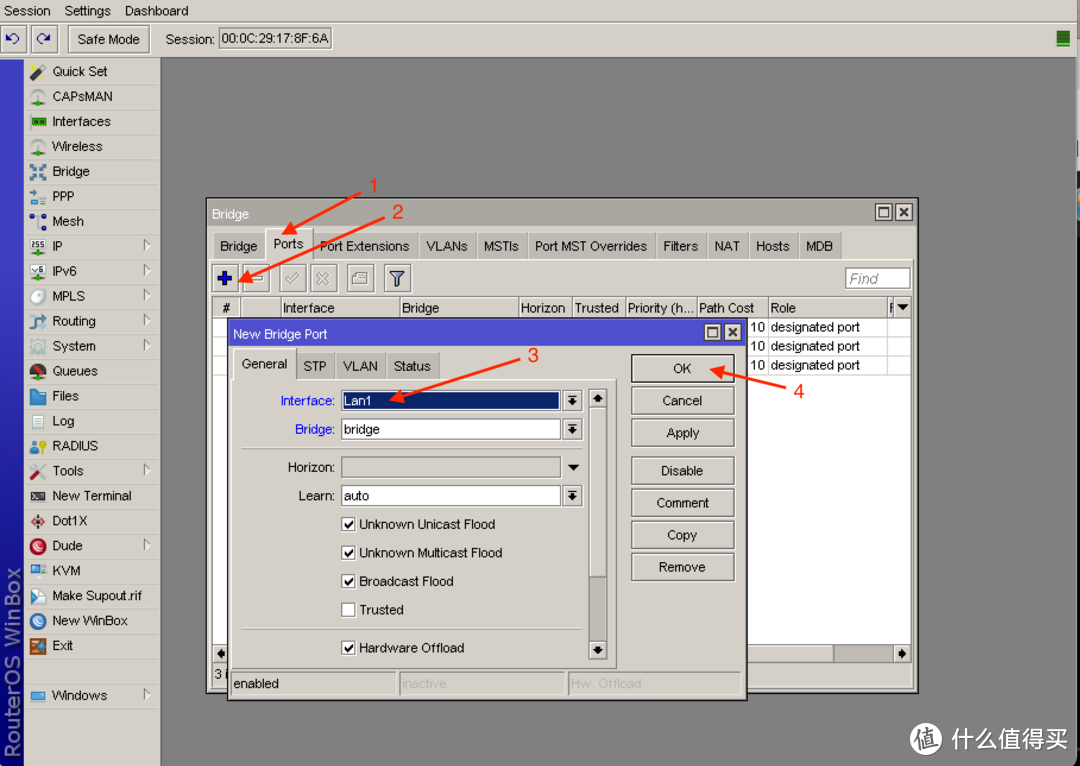Click Exit in sidebar

(93, 645)
